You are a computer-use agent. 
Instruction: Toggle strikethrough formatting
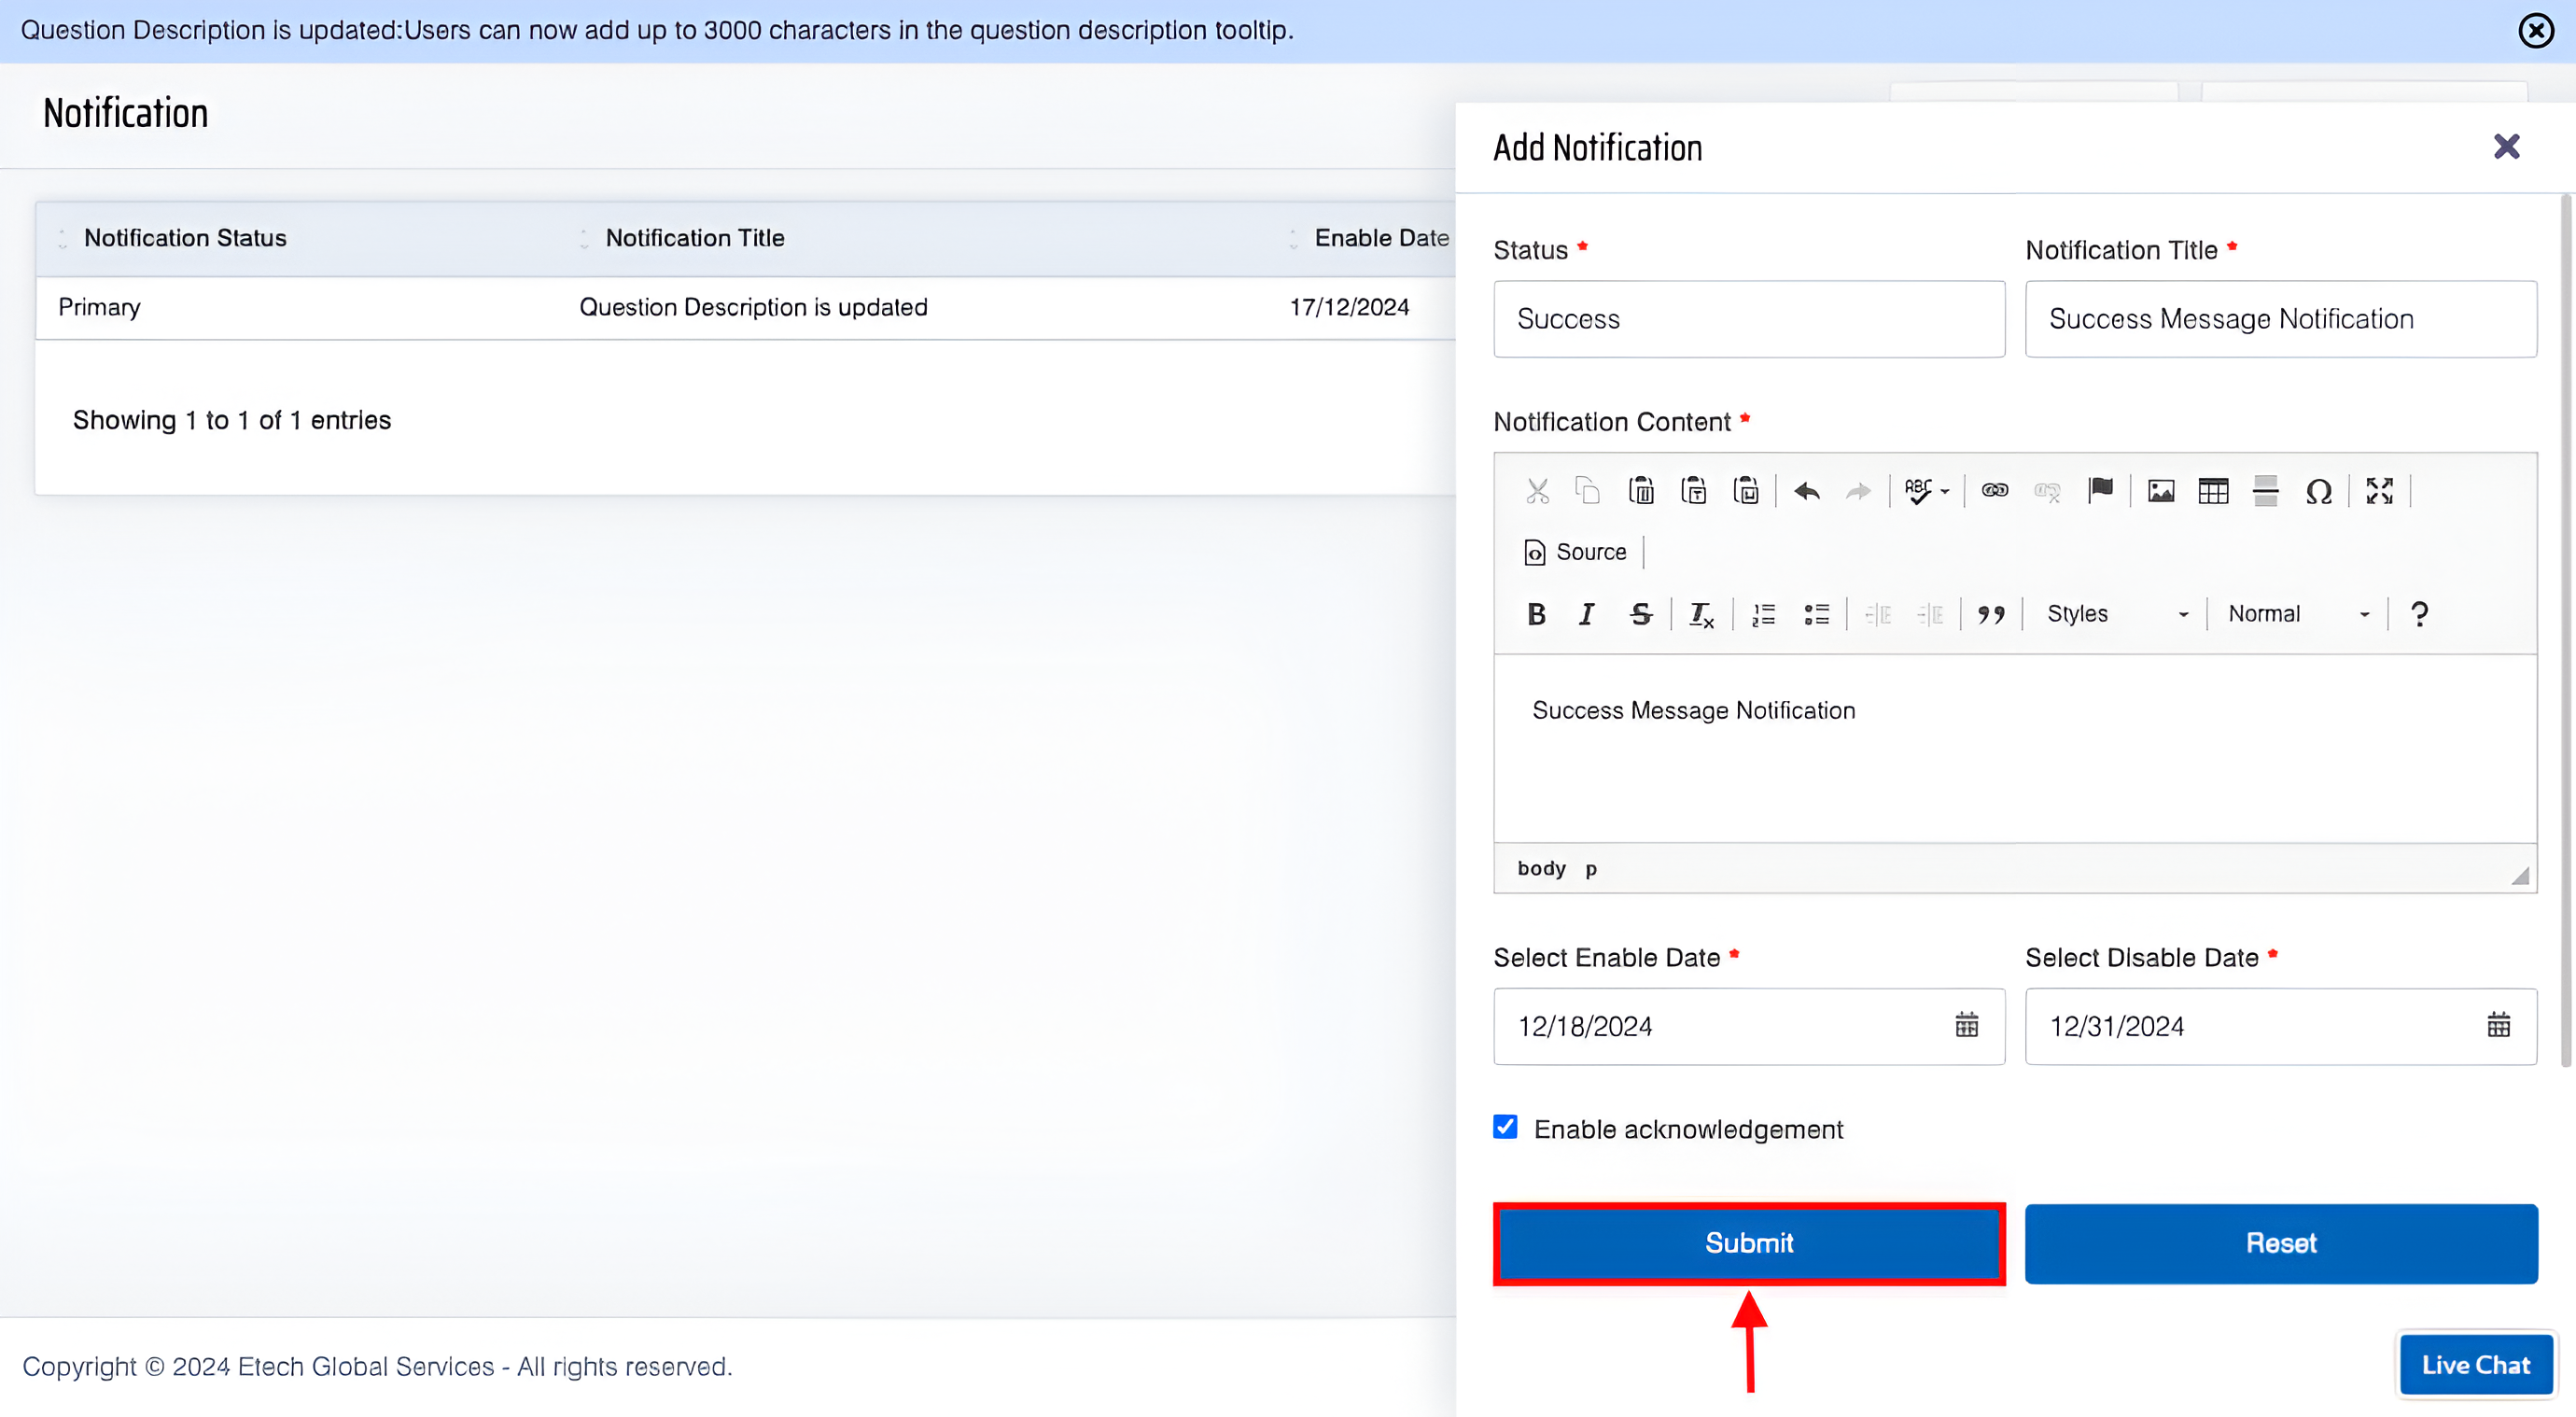click(x=1640, y=614)
